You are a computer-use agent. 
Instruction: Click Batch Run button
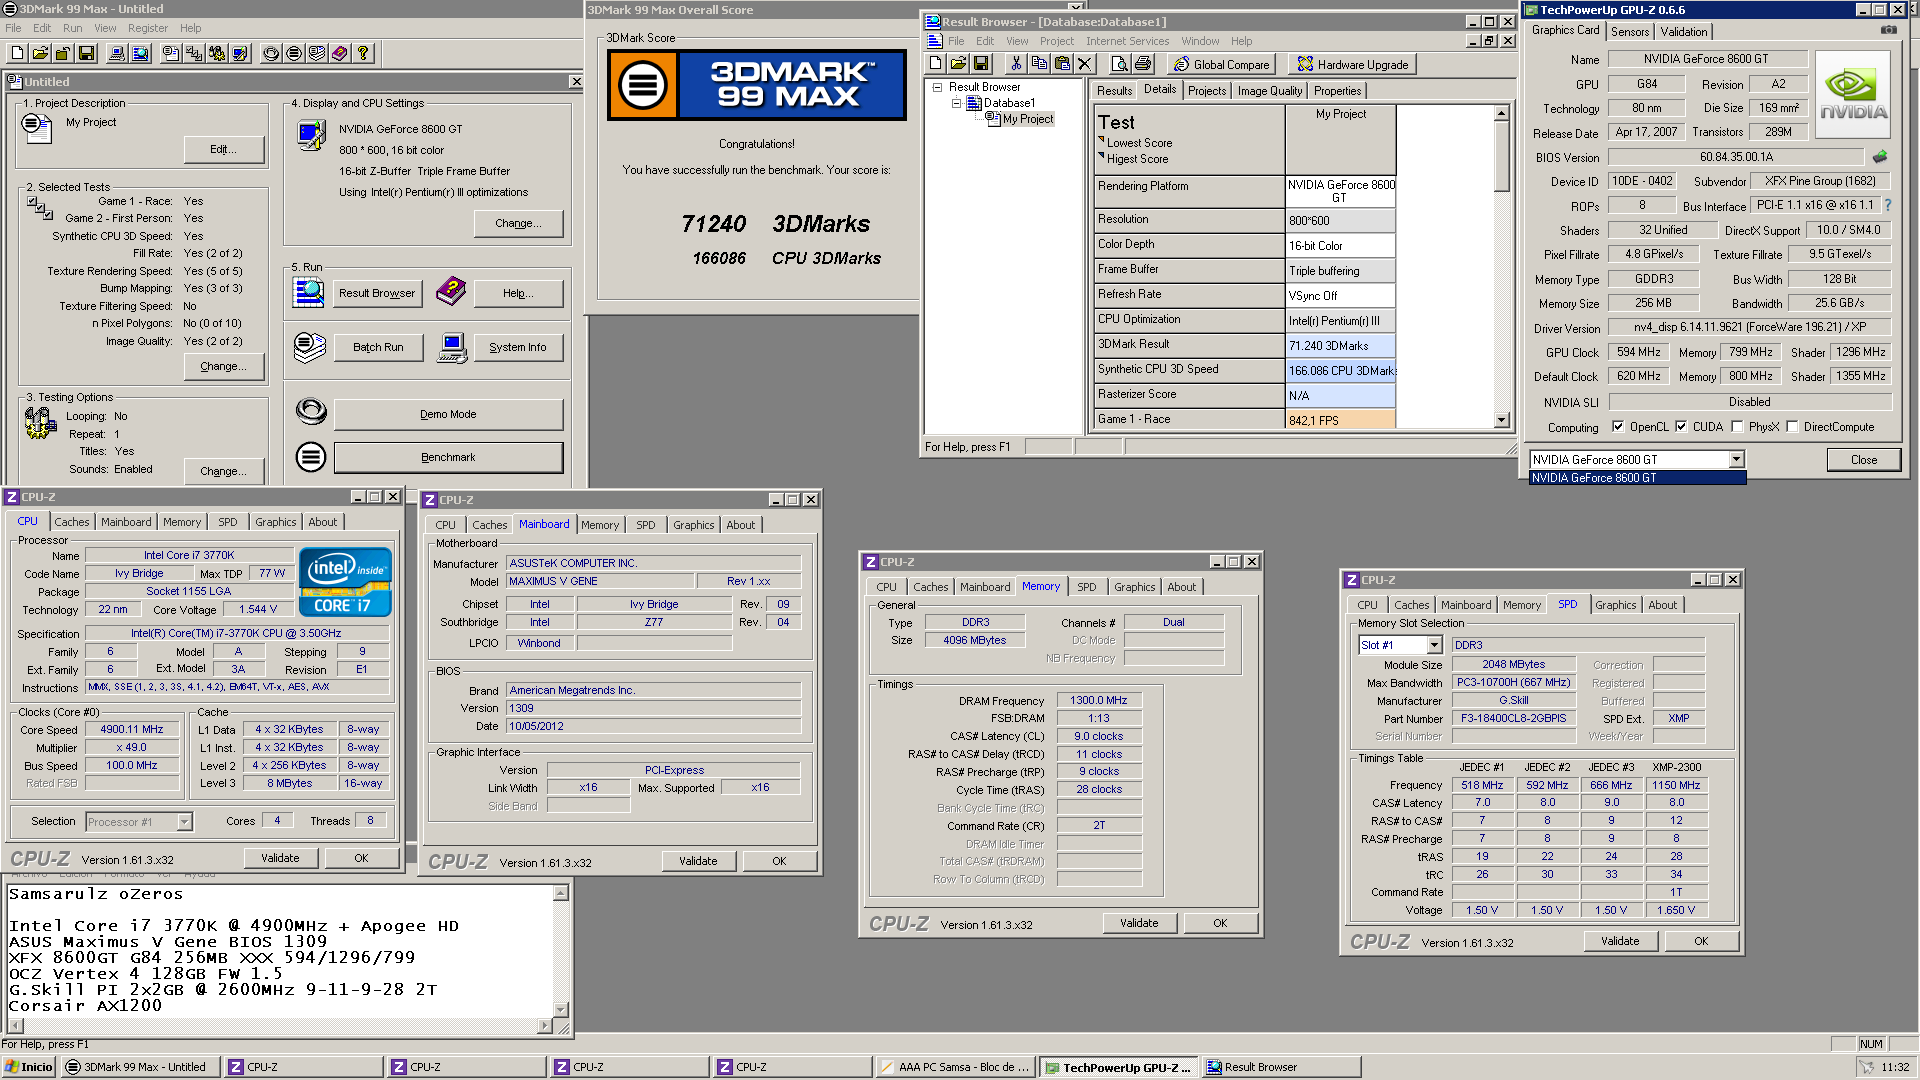pyautogui.click(x=378, y=348)
